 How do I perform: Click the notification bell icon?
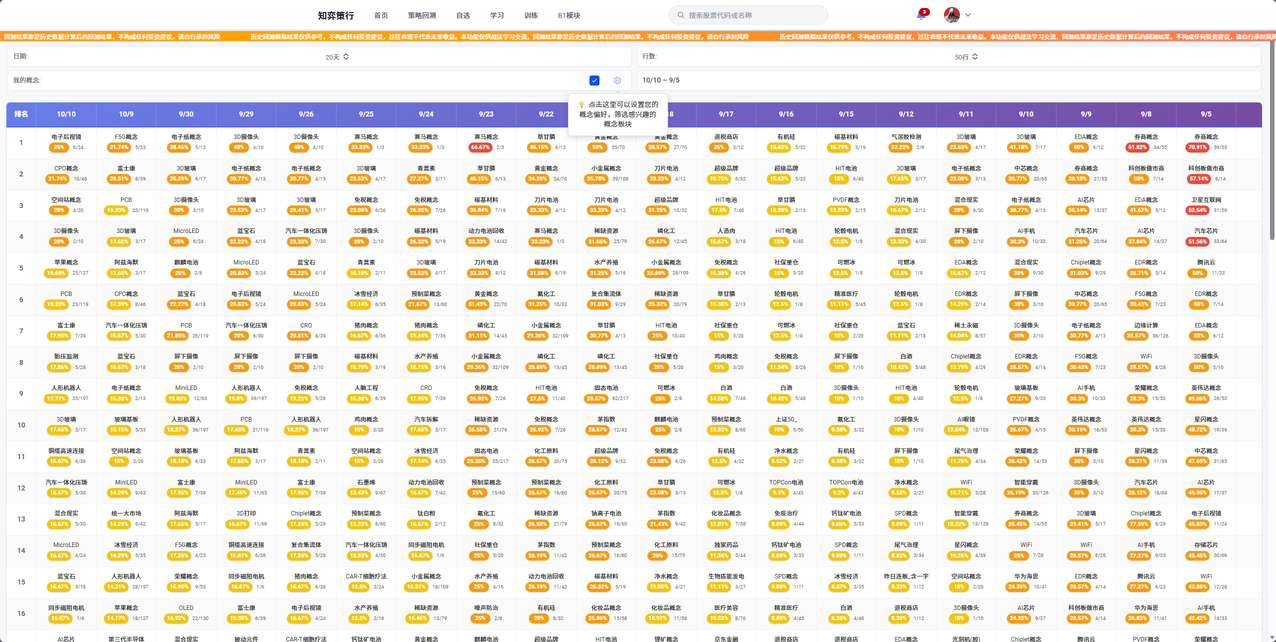tap(921, 15)
